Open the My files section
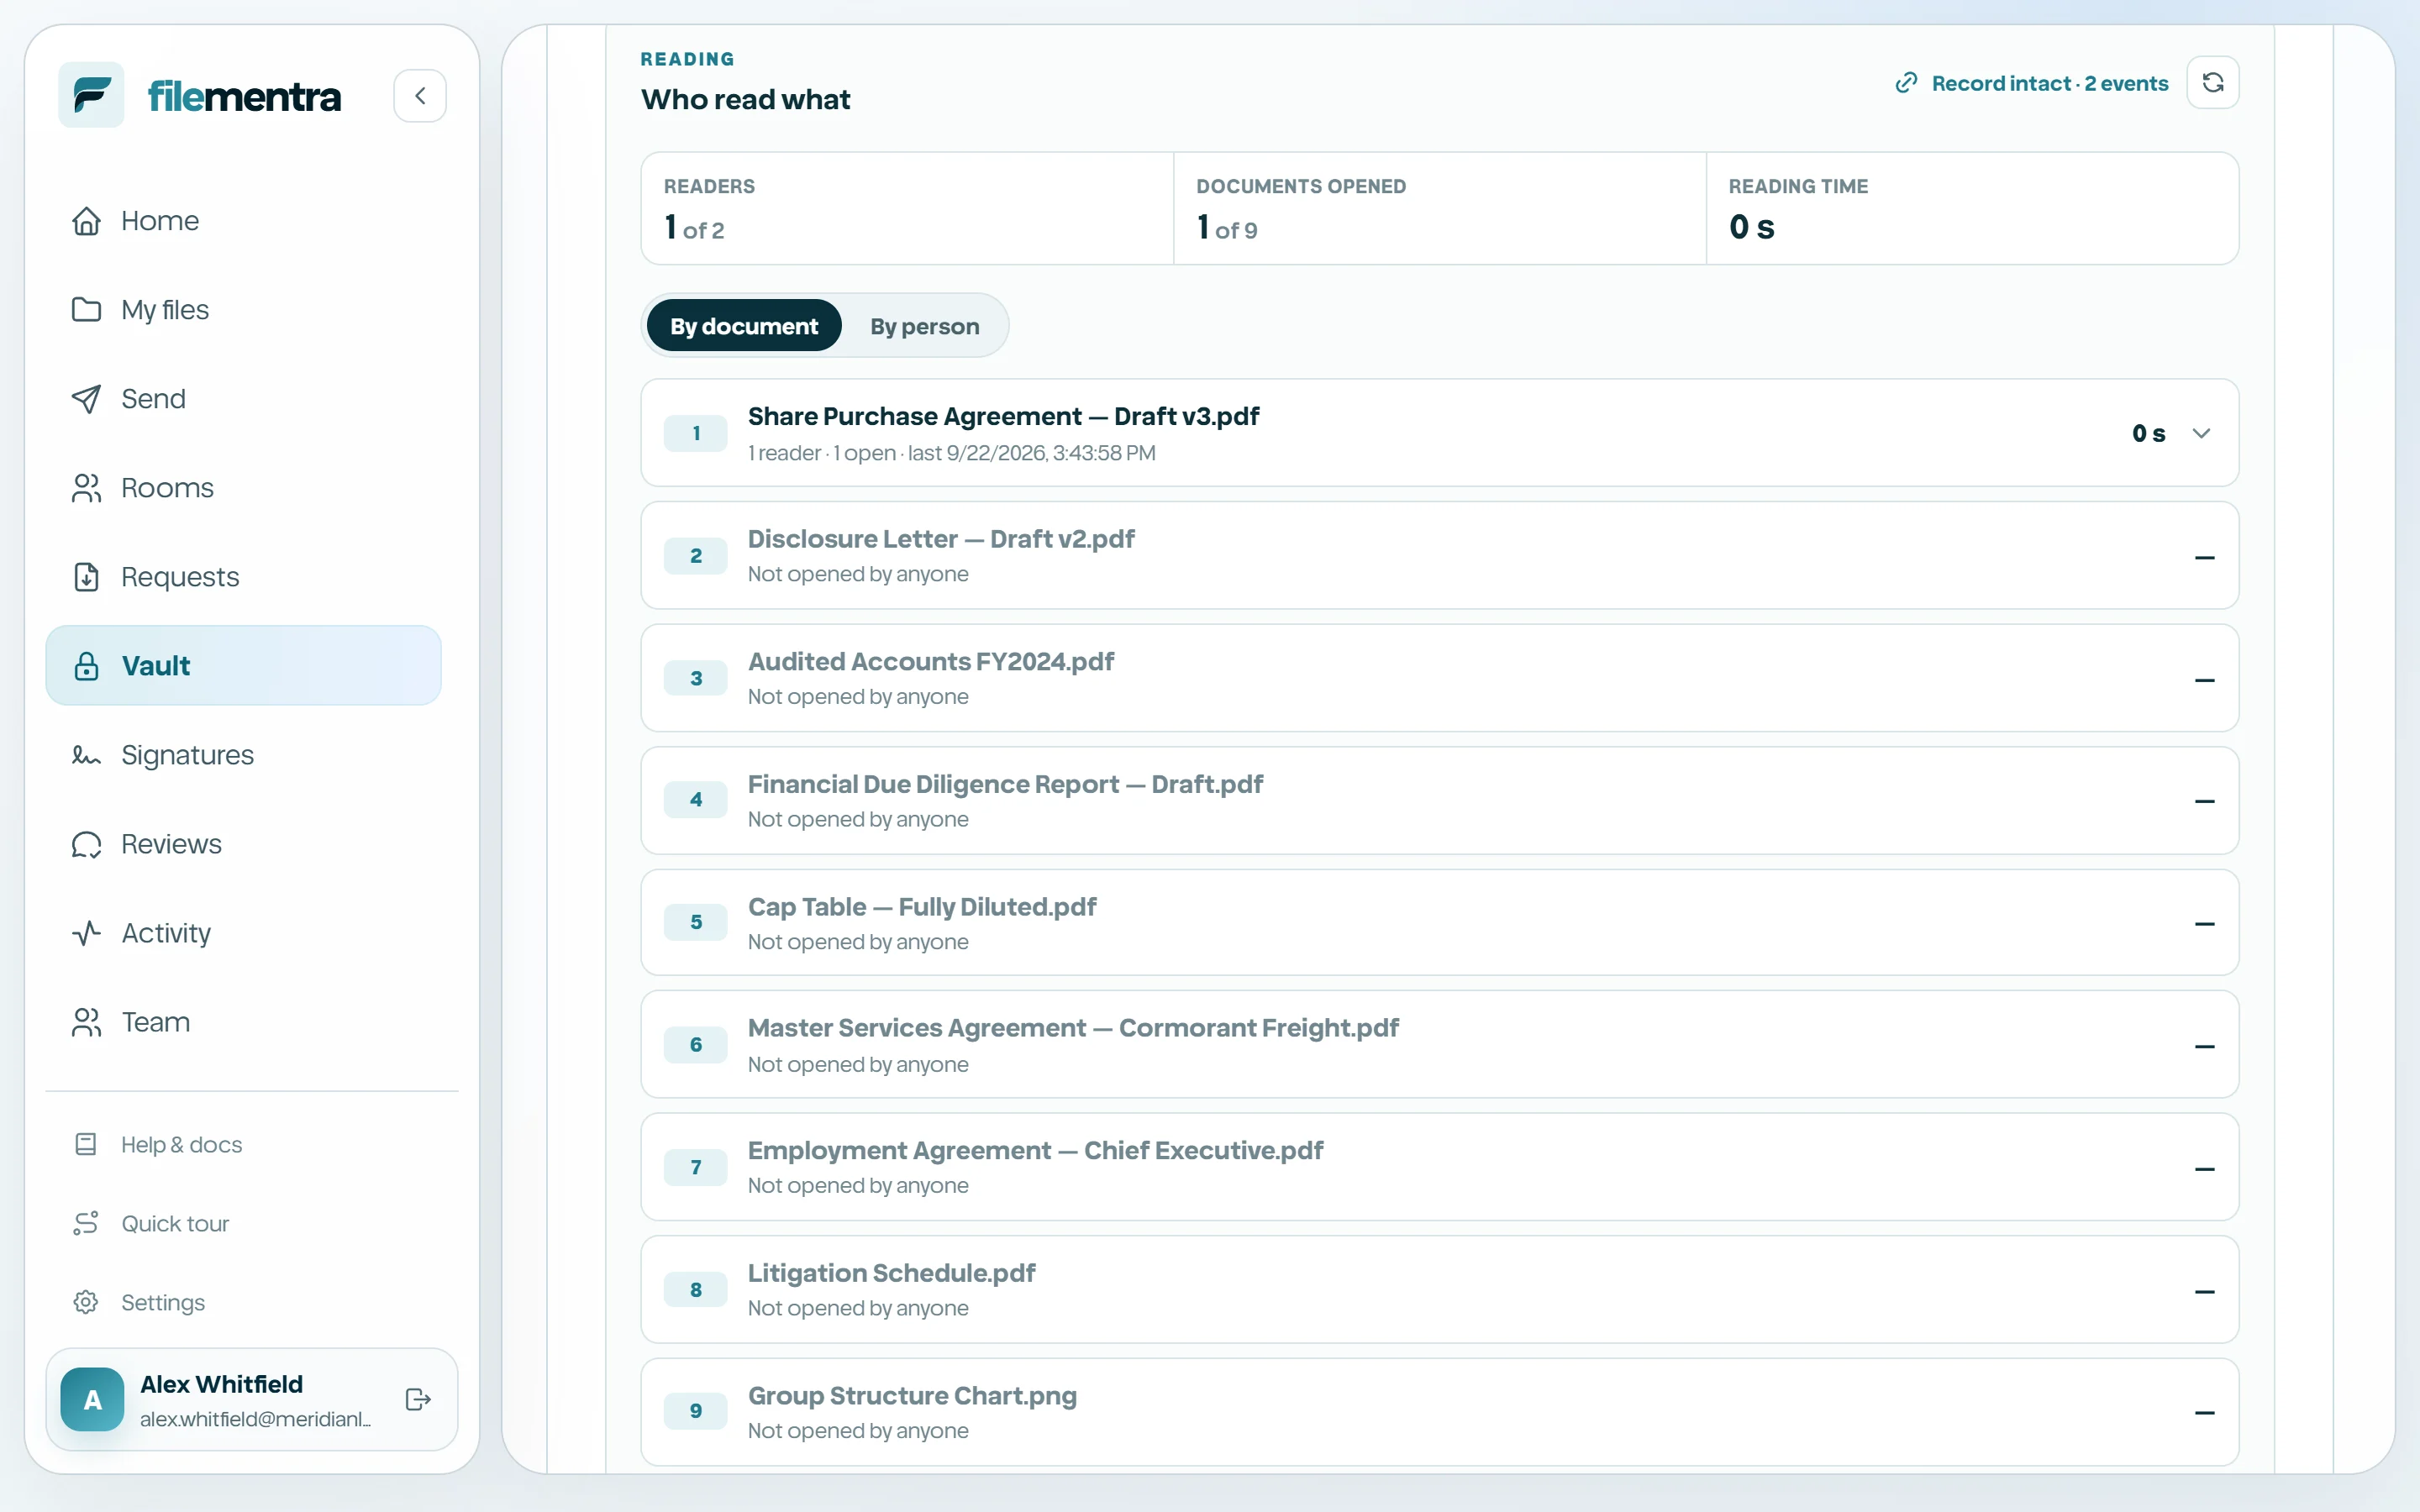The image size is (2420, 1512). [243, 310]
